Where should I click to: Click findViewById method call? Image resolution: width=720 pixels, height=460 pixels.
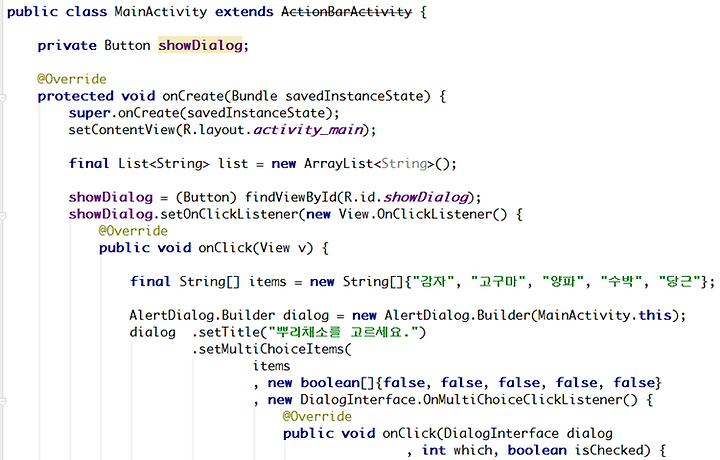[x=291, y=197]
